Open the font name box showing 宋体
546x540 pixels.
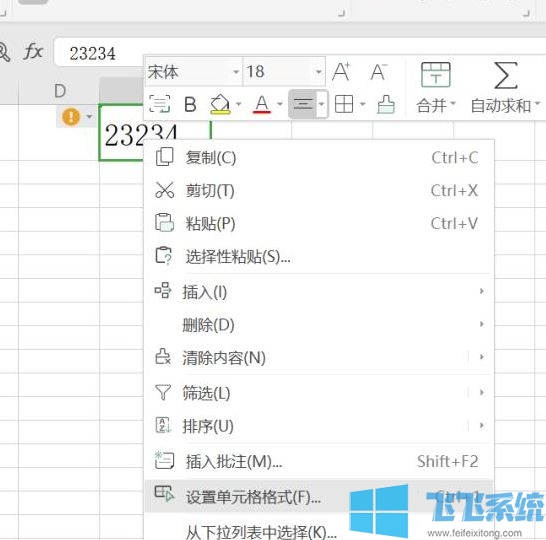click(x=194, y=72)
